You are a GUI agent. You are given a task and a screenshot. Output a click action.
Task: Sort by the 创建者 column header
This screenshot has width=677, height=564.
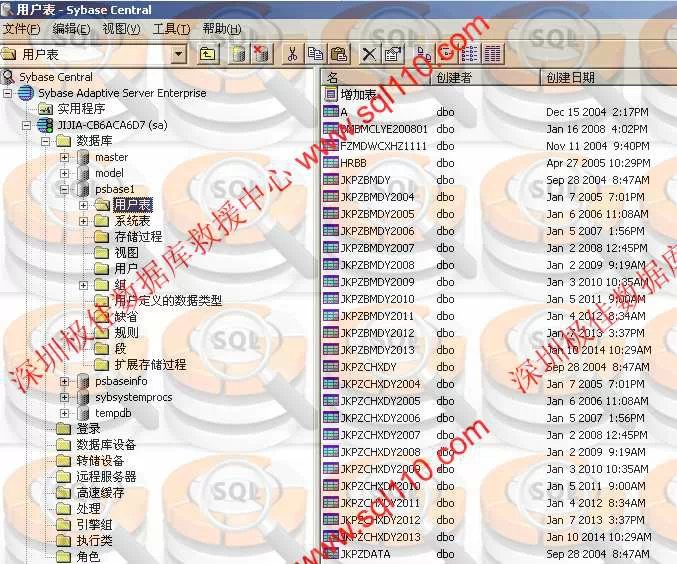coord(486,77)
